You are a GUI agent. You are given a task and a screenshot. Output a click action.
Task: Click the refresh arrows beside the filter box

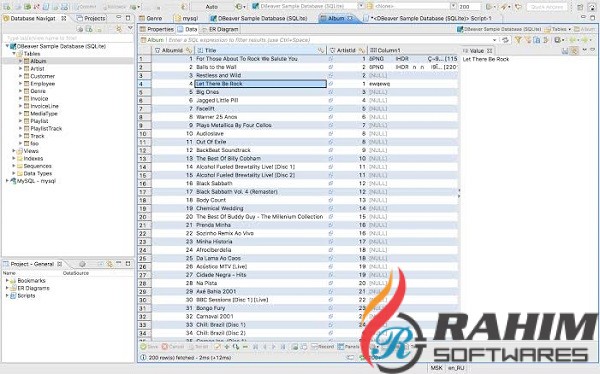pyautogui.click(x=505, y=40)
